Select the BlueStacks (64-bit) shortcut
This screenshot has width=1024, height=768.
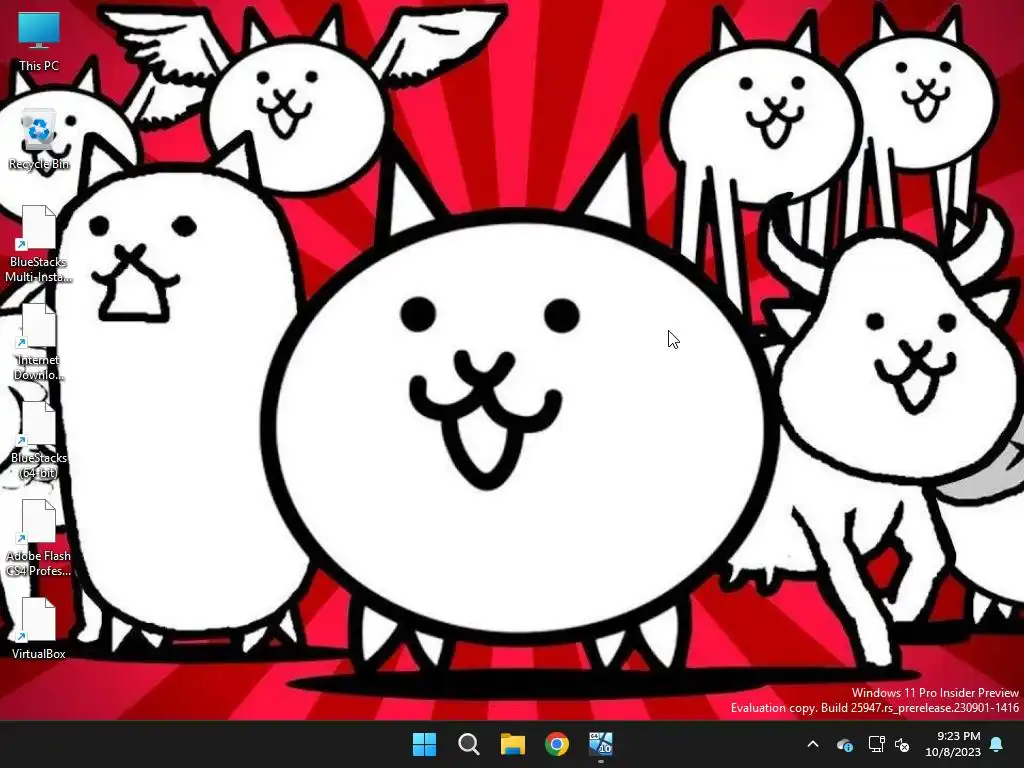tap(39, 440)
